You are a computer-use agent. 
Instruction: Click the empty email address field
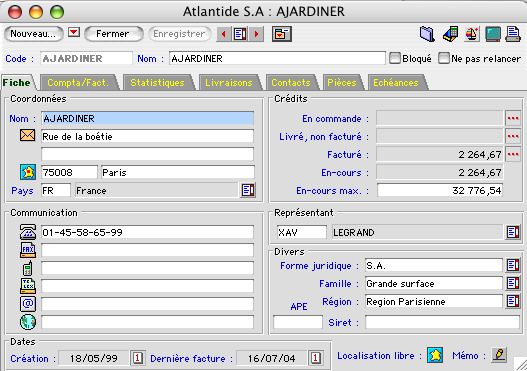coord(148,304)
